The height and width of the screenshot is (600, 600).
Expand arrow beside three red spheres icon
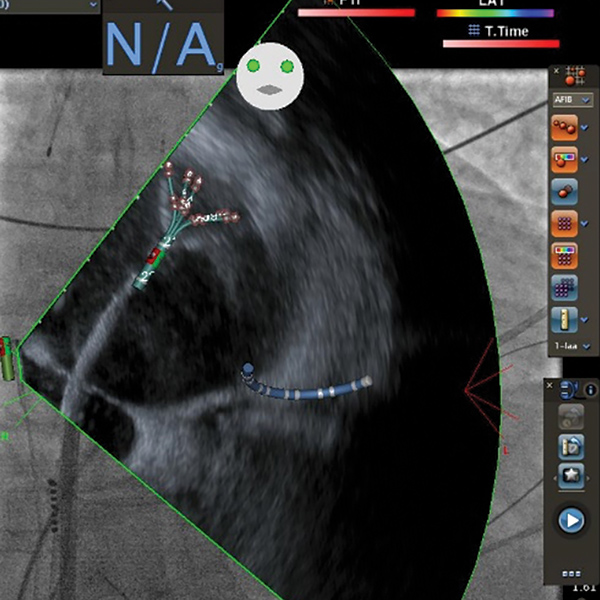pos(585,129)
